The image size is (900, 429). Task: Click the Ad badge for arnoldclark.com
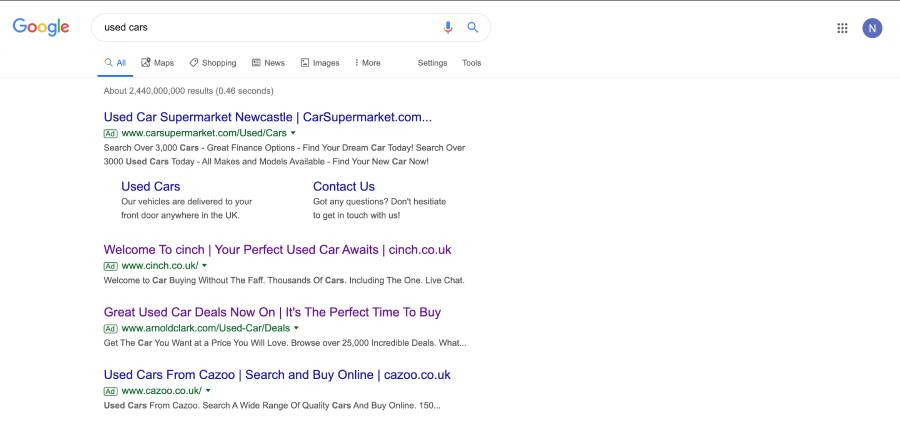[110, 328]
